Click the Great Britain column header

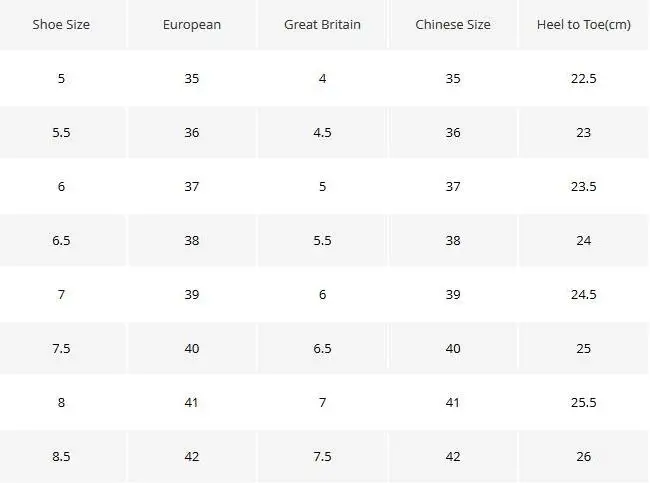coord(322,24)
